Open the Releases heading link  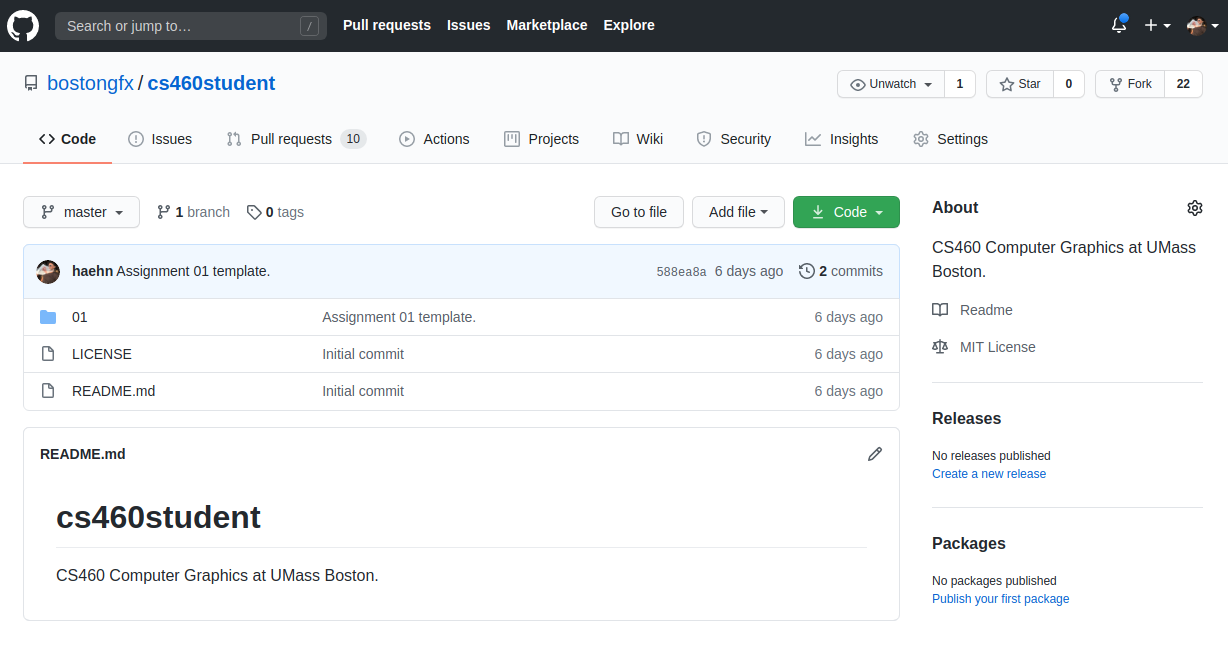966,418
